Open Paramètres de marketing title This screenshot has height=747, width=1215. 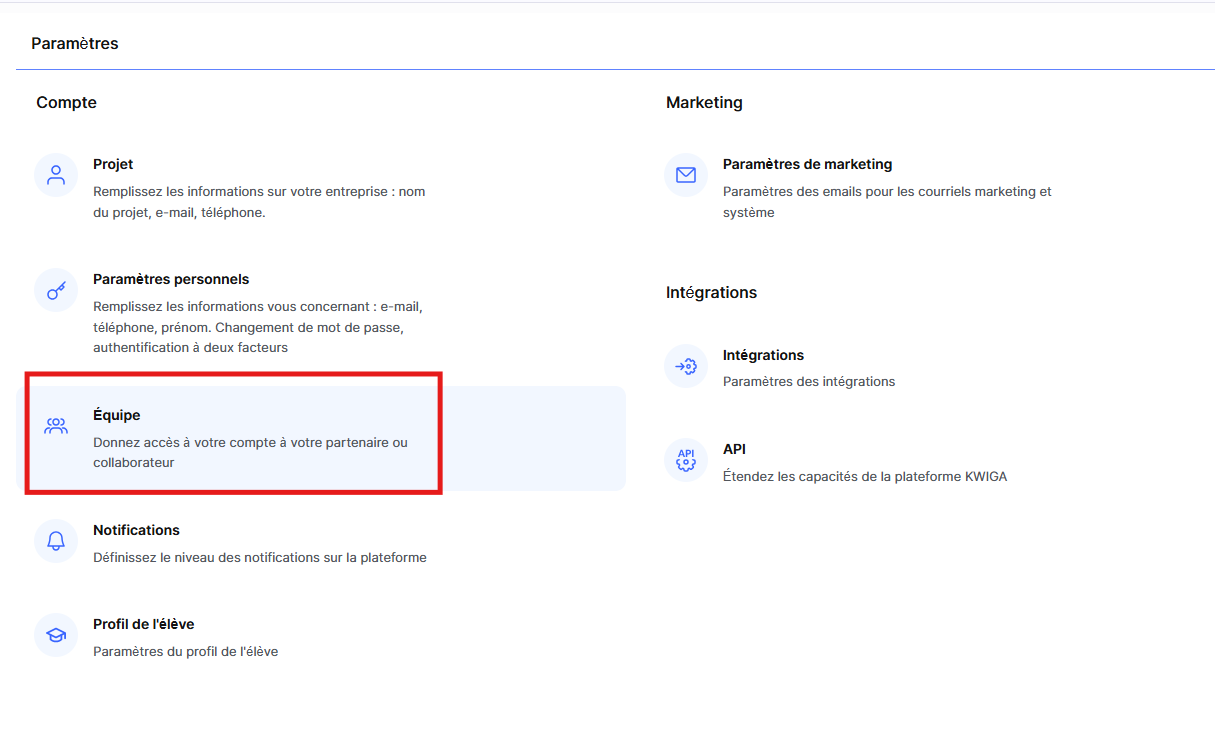[807, 164]
